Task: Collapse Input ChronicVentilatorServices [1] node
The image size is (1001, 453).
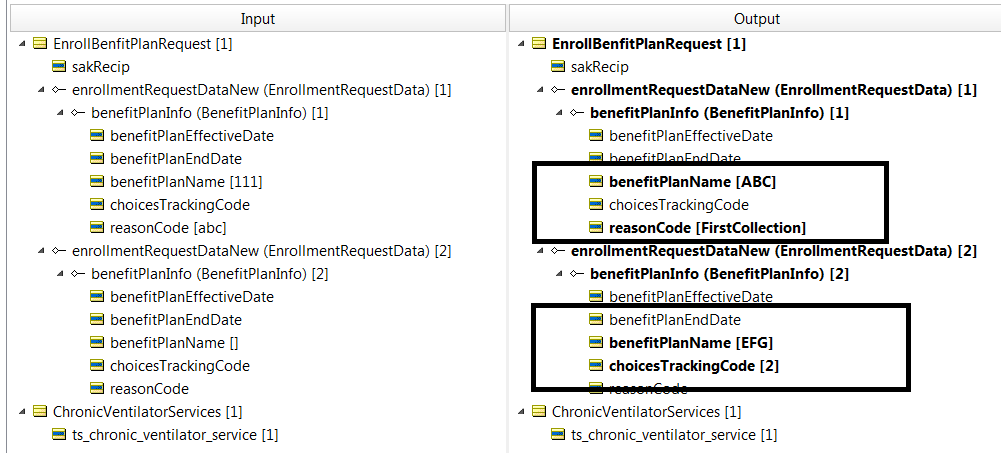Action: click(23, 412)
